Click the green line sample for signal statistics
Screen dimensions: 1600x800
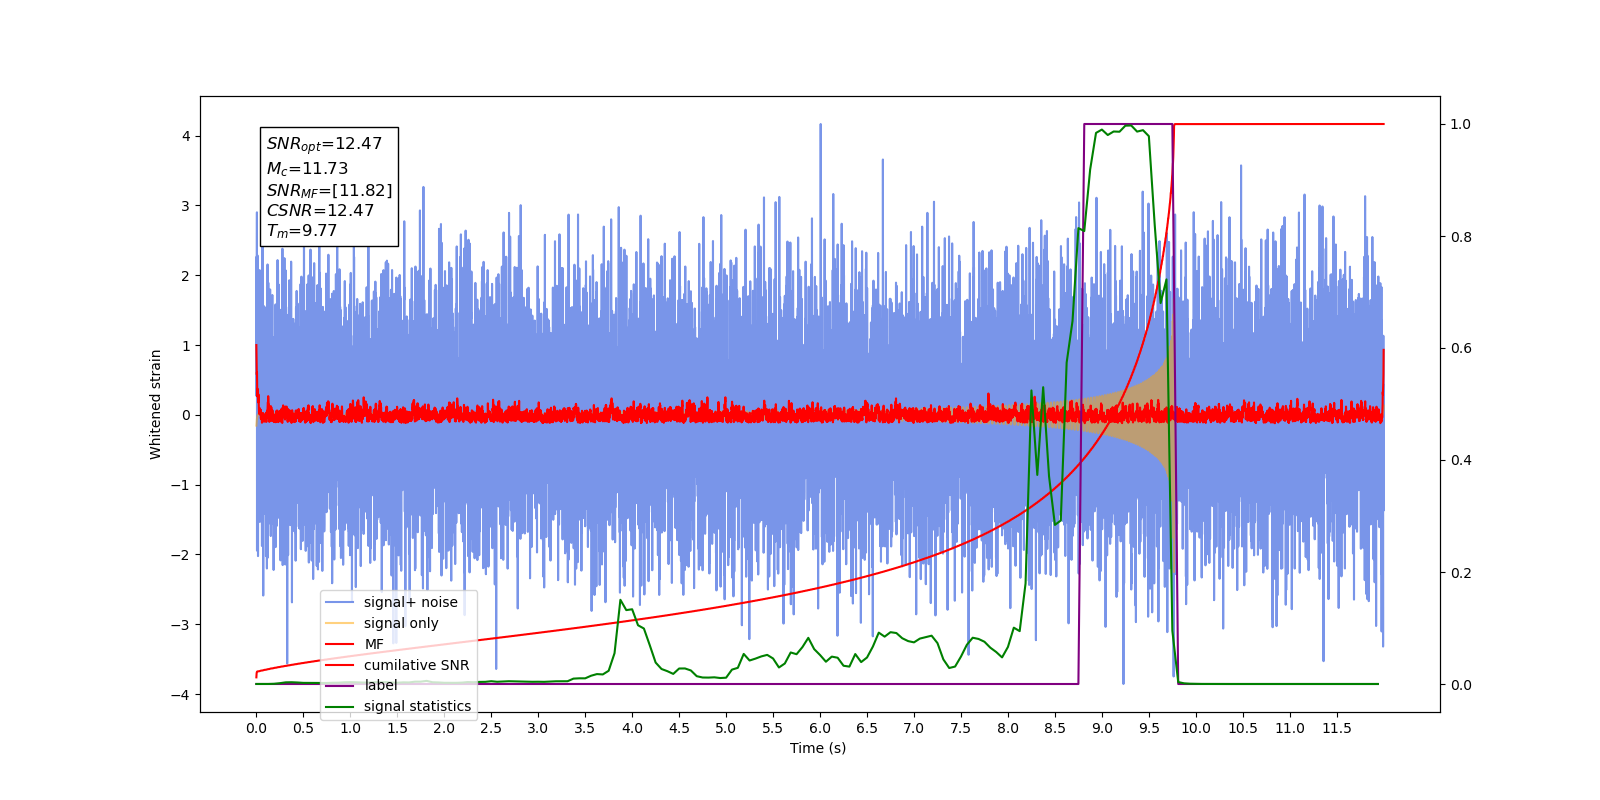tap(341, 706)
